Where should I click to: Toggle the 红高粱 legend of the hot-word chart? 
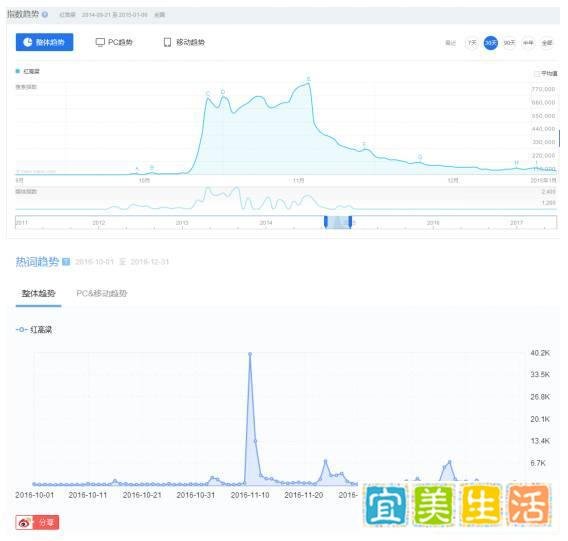click(x=34, y=329)
